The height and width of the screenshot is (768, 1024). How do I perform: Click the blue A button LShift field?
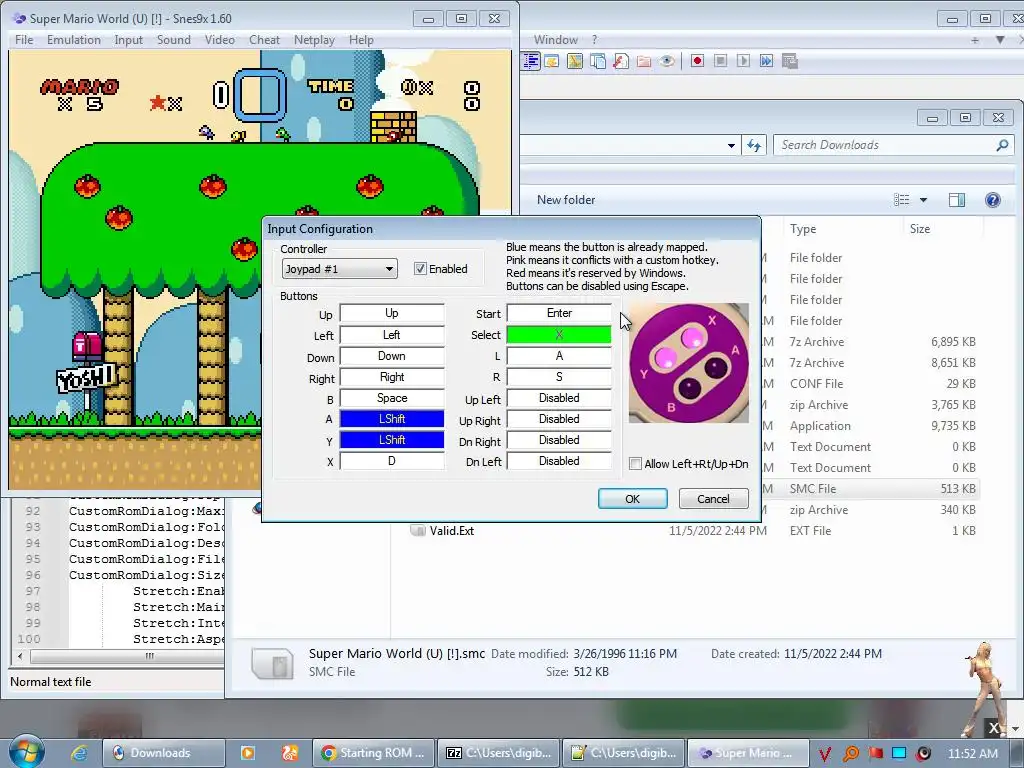[x=392, y=419]
